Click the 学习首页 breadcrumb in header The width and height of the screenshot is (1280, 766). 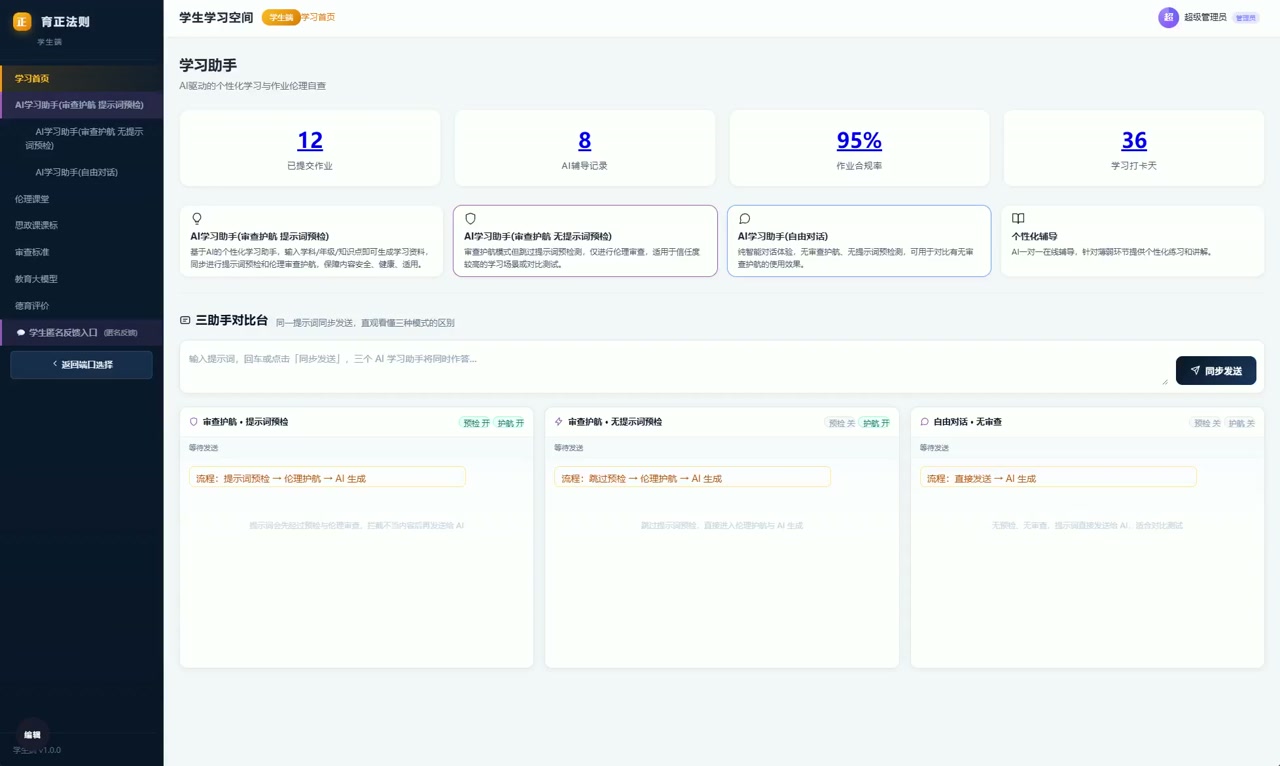coord(318,17)
